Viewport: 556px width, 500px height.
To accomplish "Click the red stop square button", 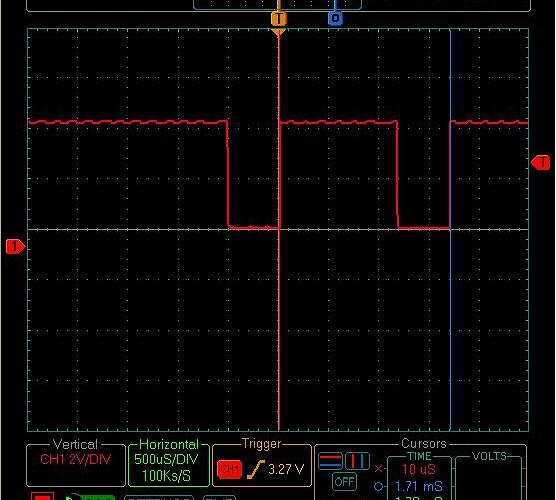I will (42, 496).
